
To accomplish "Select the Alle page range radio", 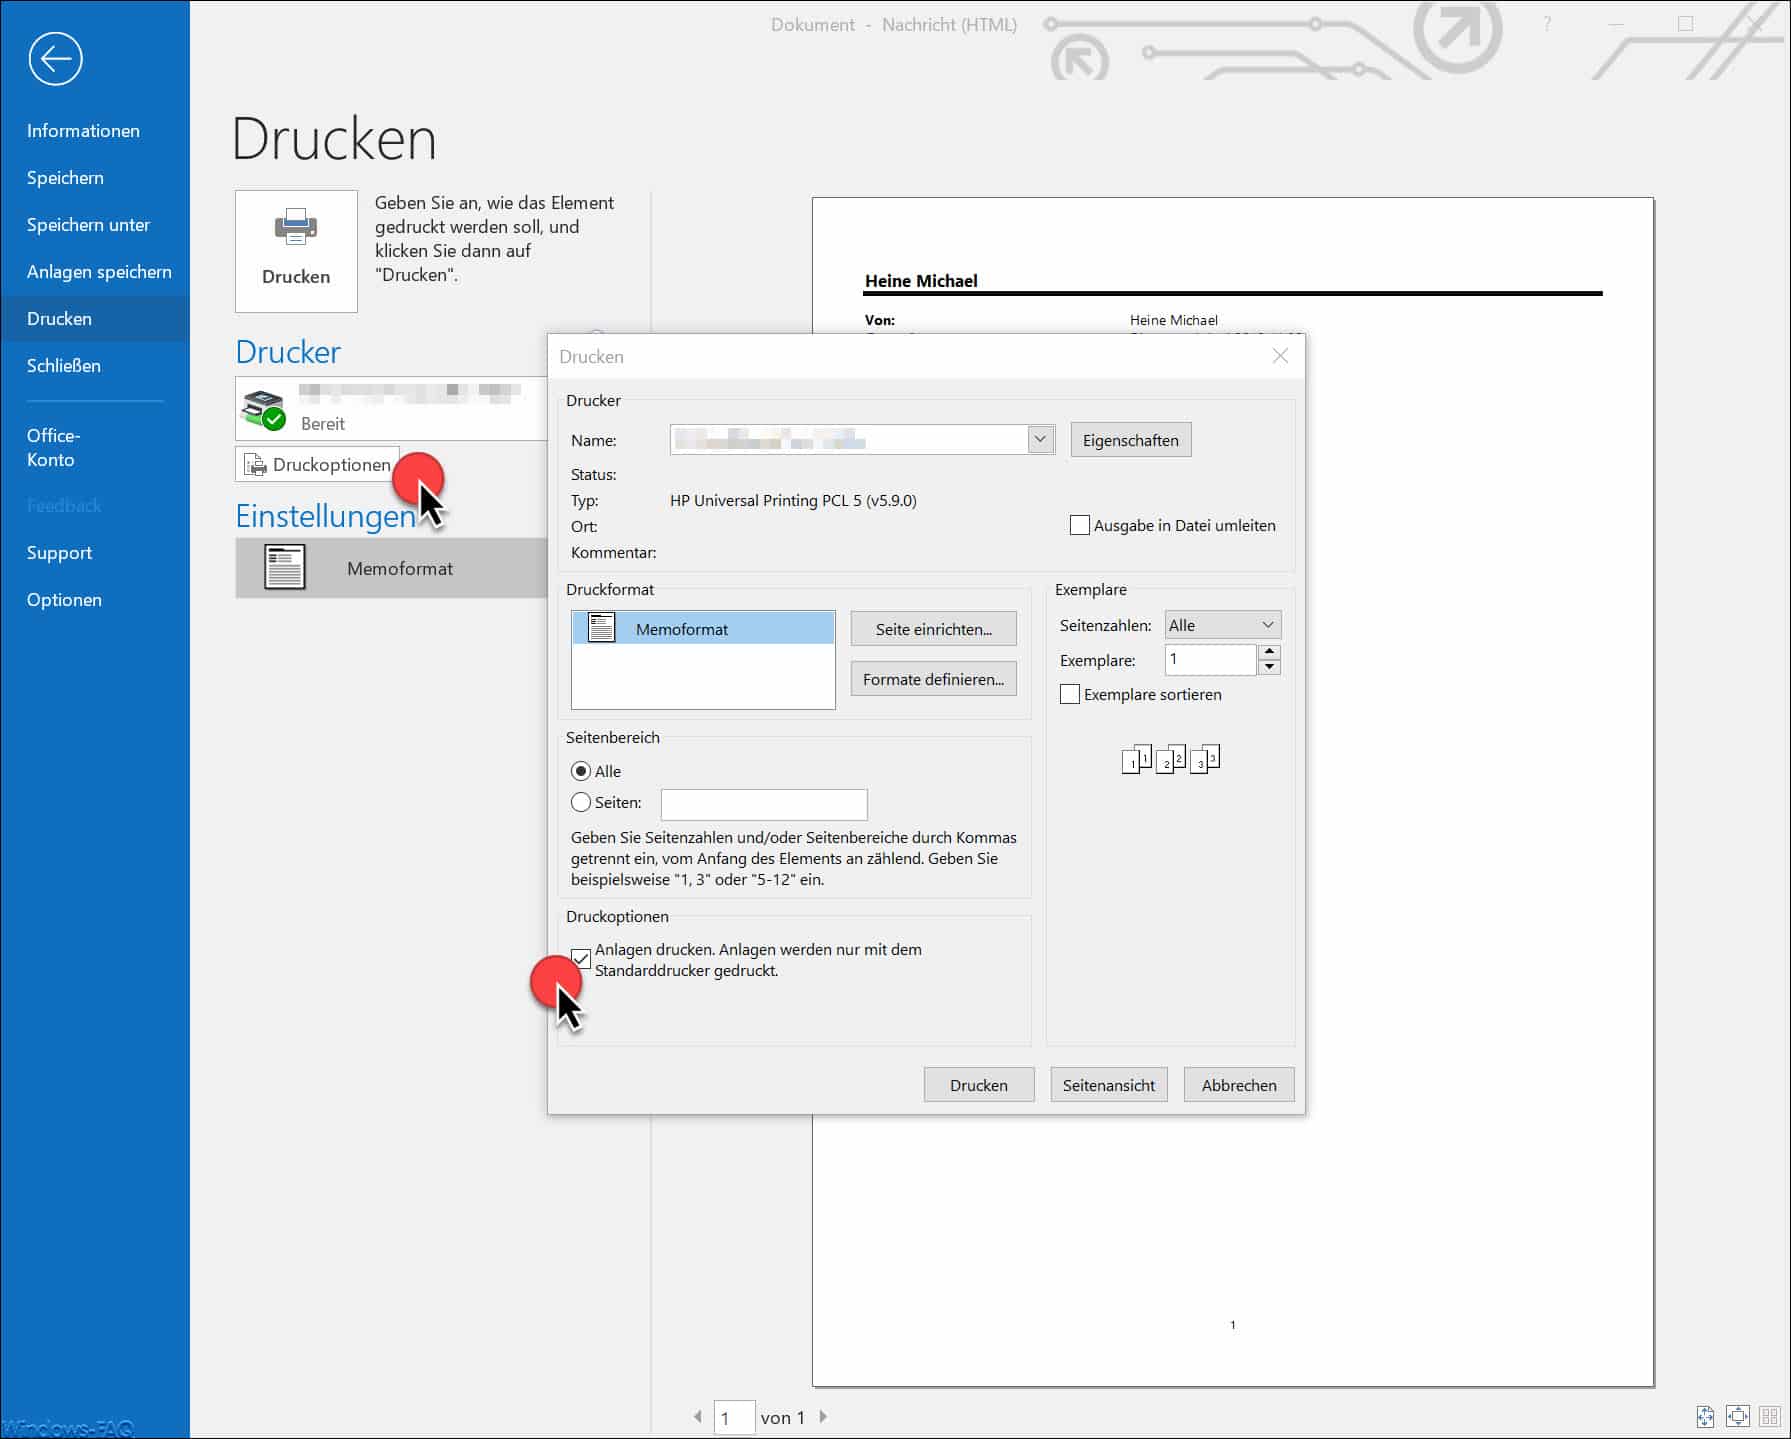I will click(x=580, y=771).
